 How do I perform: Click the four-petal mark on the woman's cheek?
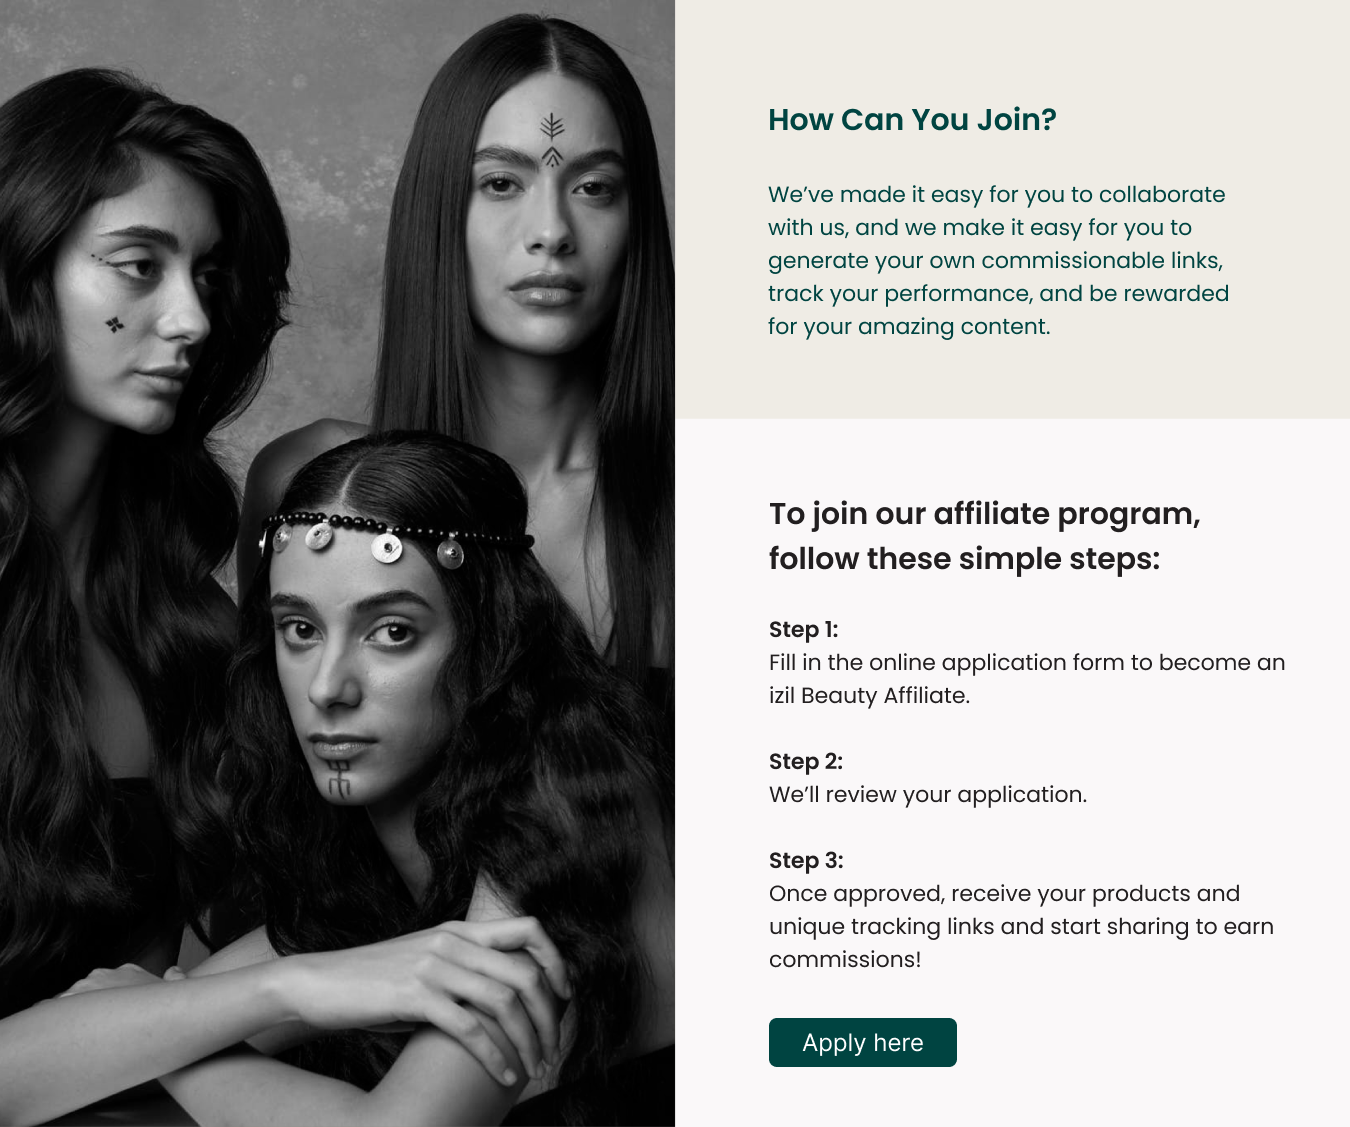coord(115,324)
